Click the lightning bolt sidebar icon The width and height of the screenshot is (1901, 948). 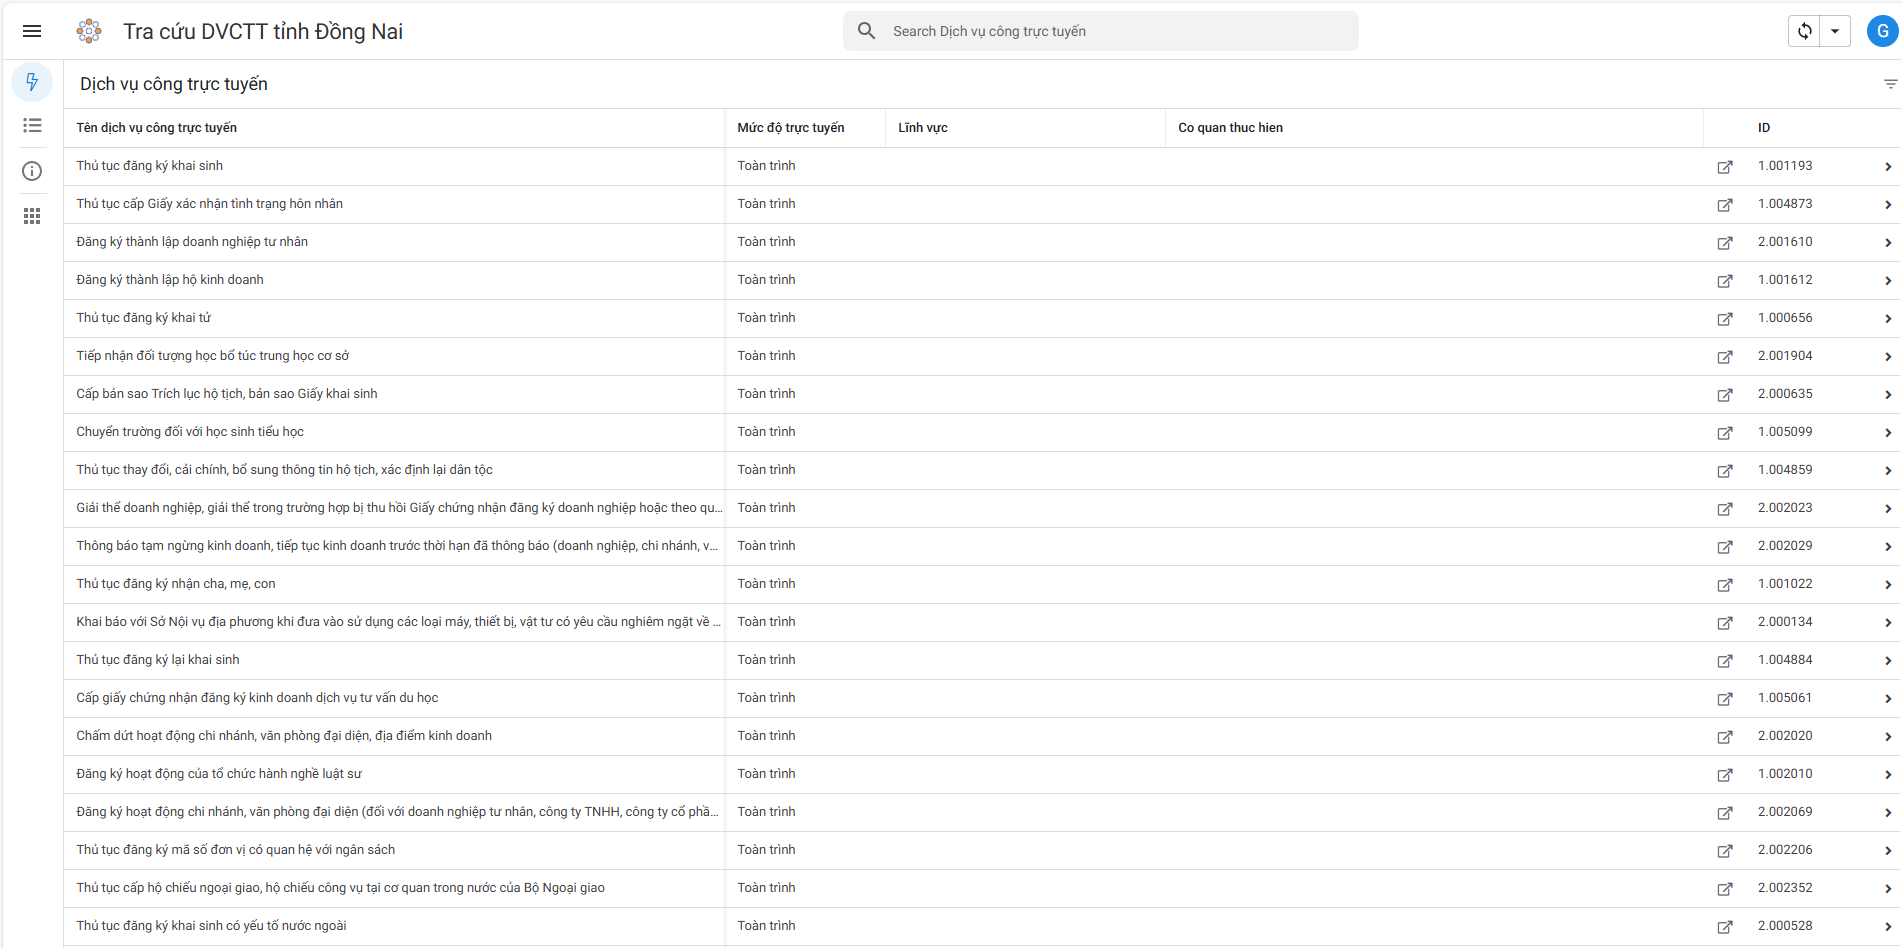click(32, 82)
